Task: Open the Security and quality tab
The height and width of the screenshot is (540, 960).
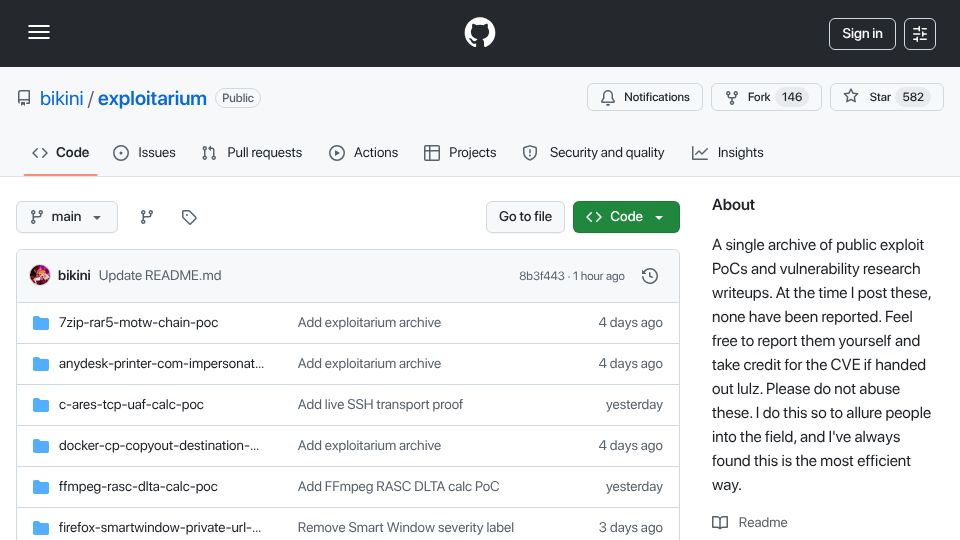Action: [x=593, y=152]
